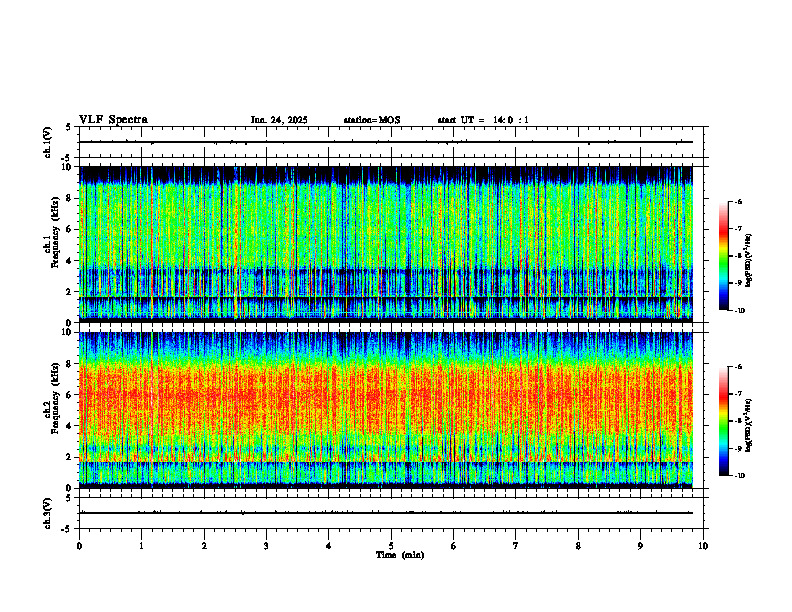This screenshot has height=612, width=792.
Task: Click the 7 tick label on Time axis
Action: point(516,546)
